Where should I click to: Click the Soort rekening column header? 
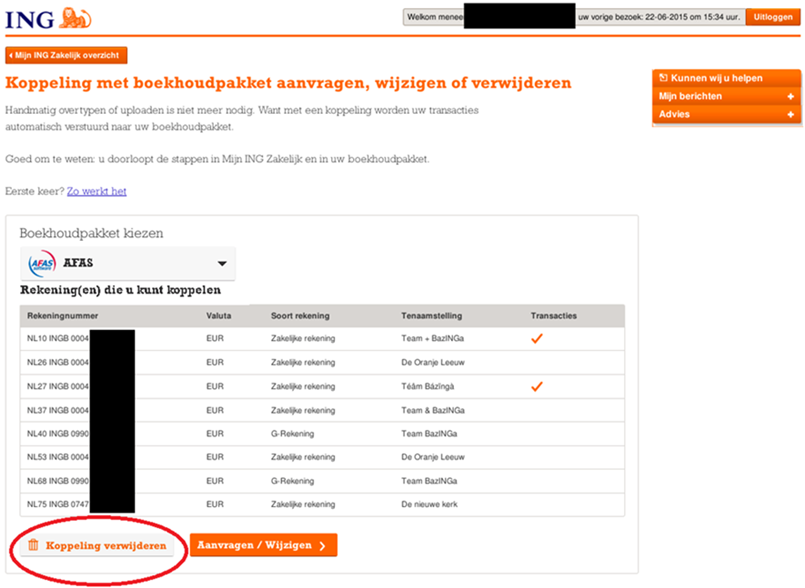click(300, 316)
